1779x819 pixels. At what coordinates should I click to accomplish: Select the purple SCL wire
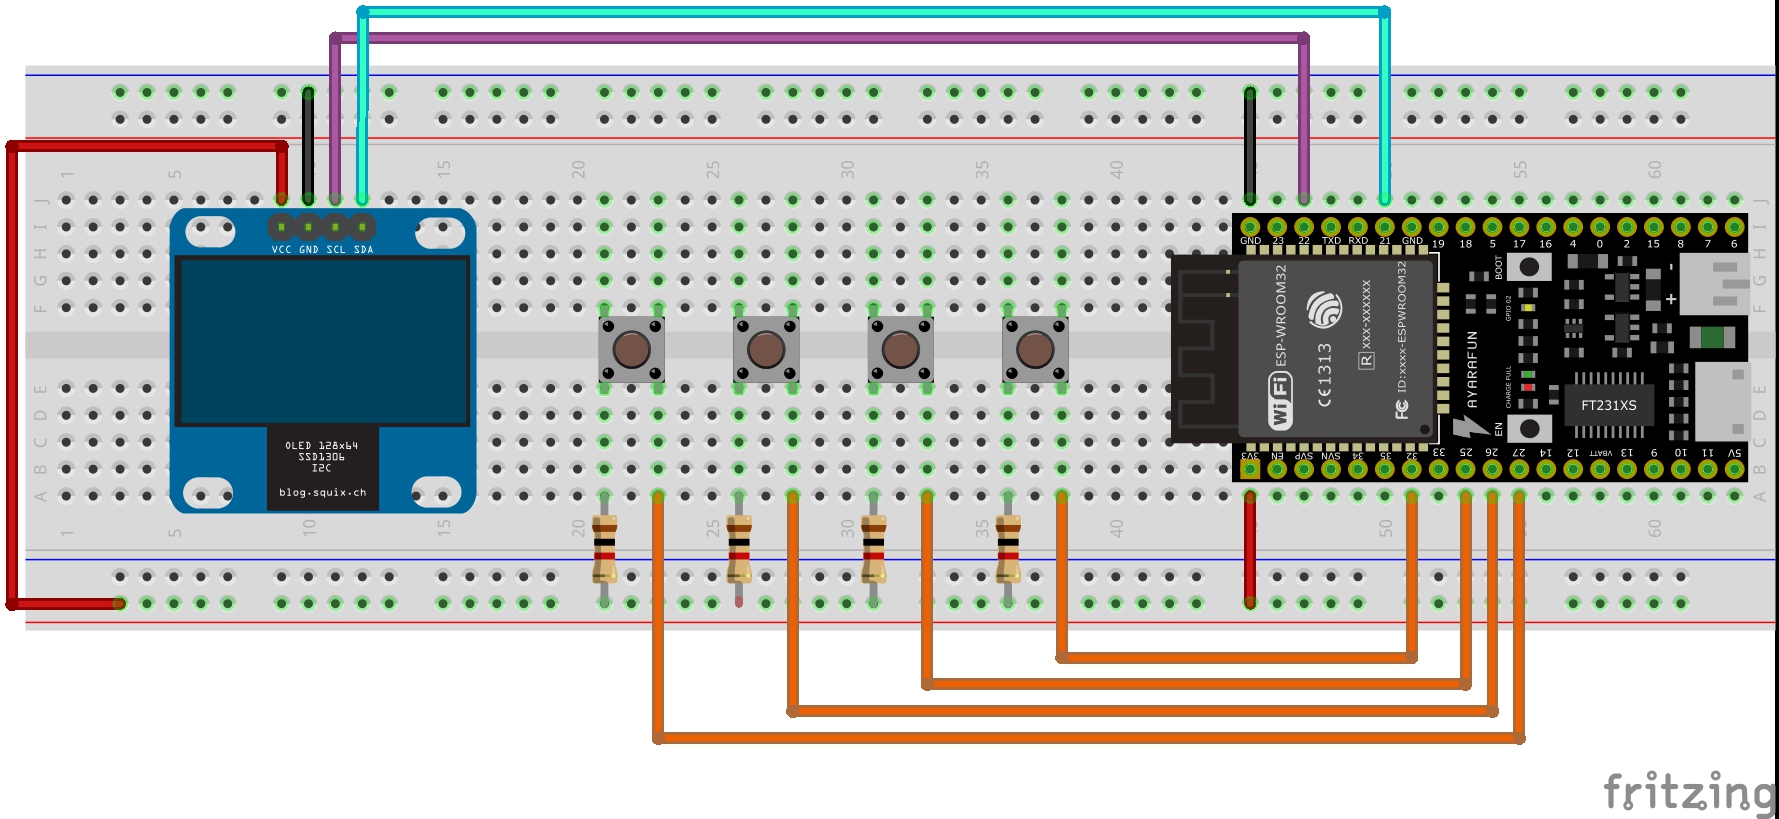tap(819, 38)
